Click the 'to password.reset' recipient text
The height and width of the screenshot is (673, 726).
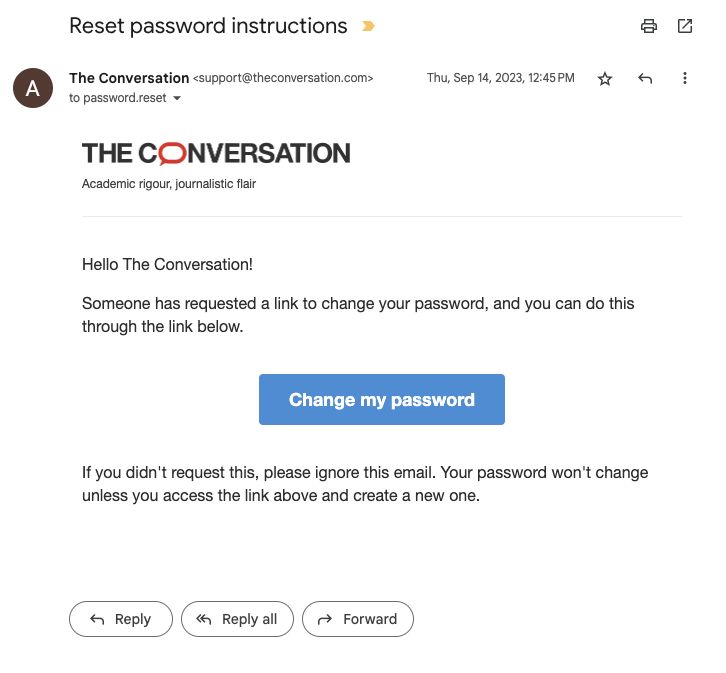point(118,98)
